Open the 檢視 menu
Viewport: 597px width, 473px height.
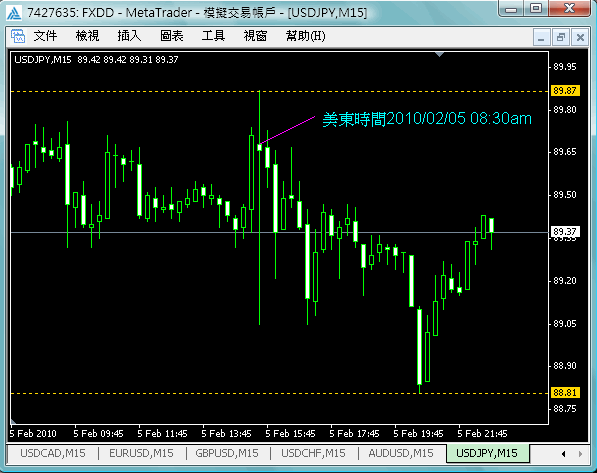[x=87, y=36]
